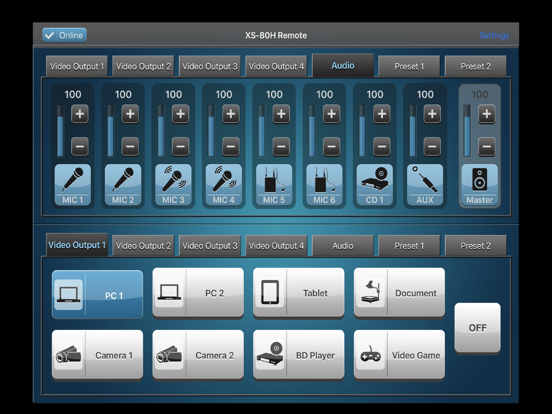Screen dimensions: 552x414
Task: Switch to Preset 1 tab in top panel
Action: [409, 66]
